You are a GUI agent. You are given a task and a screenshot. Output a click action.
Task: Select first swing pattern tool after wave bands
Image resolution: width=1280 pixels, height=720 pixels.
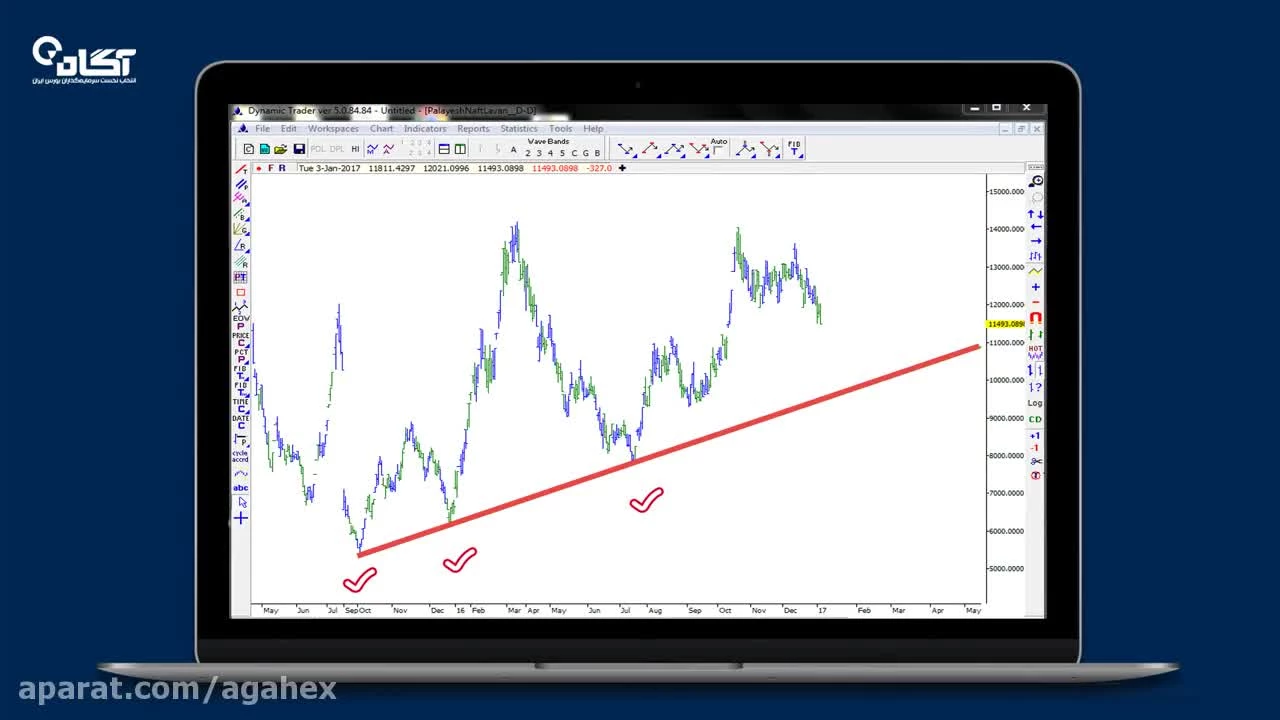coord(626,149)
